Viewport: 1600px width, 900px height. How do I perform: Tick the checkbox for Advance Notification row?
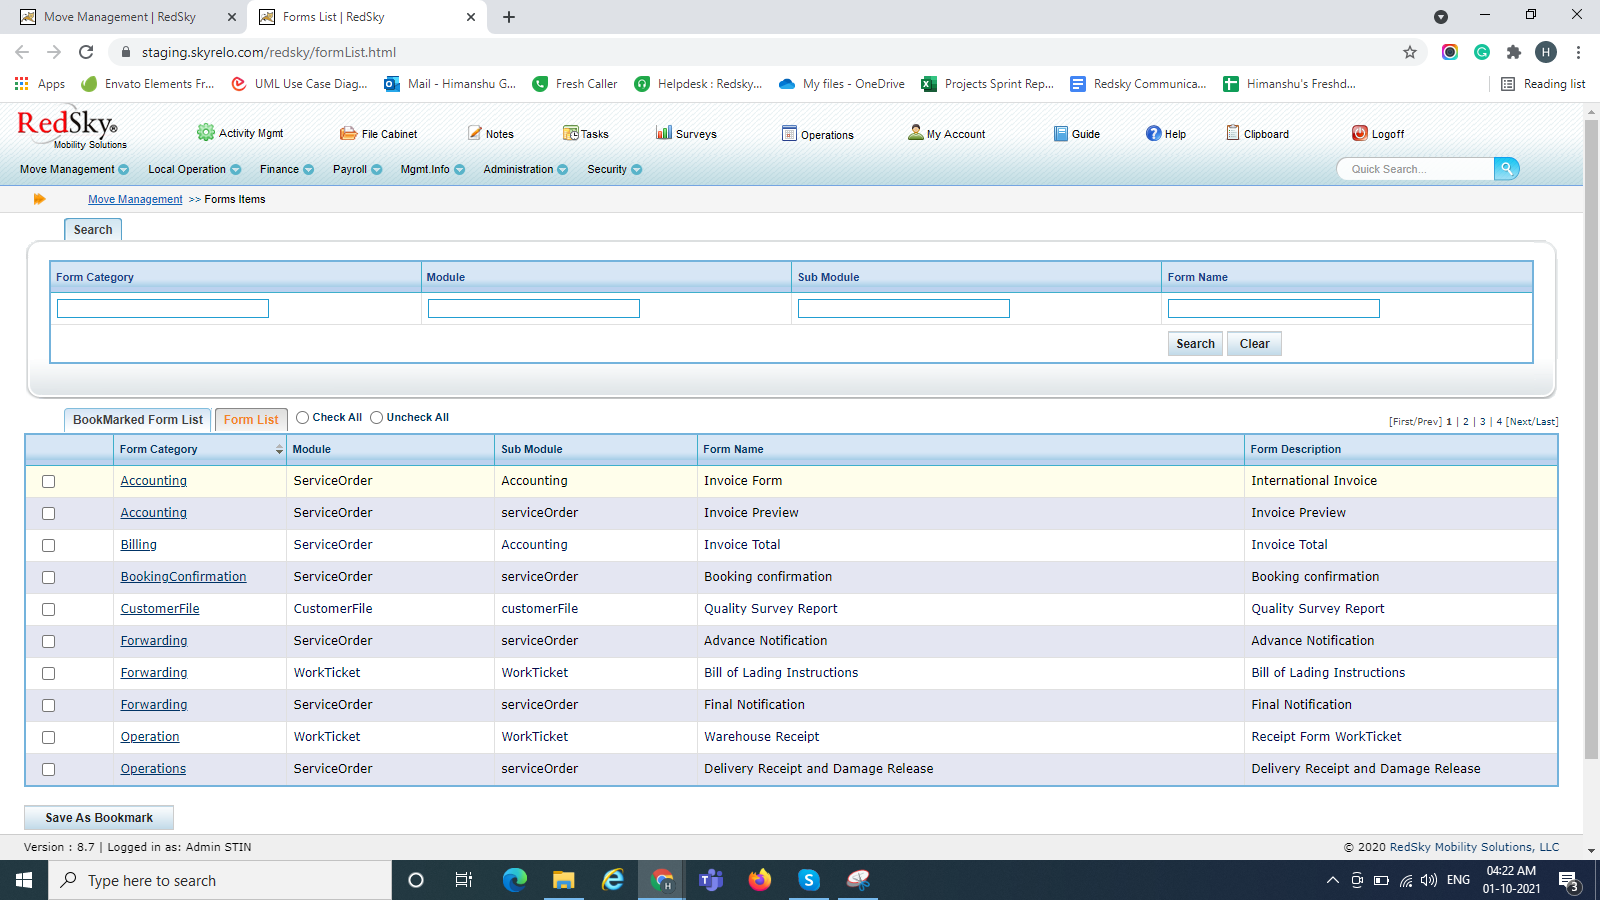tap(48, 641)
